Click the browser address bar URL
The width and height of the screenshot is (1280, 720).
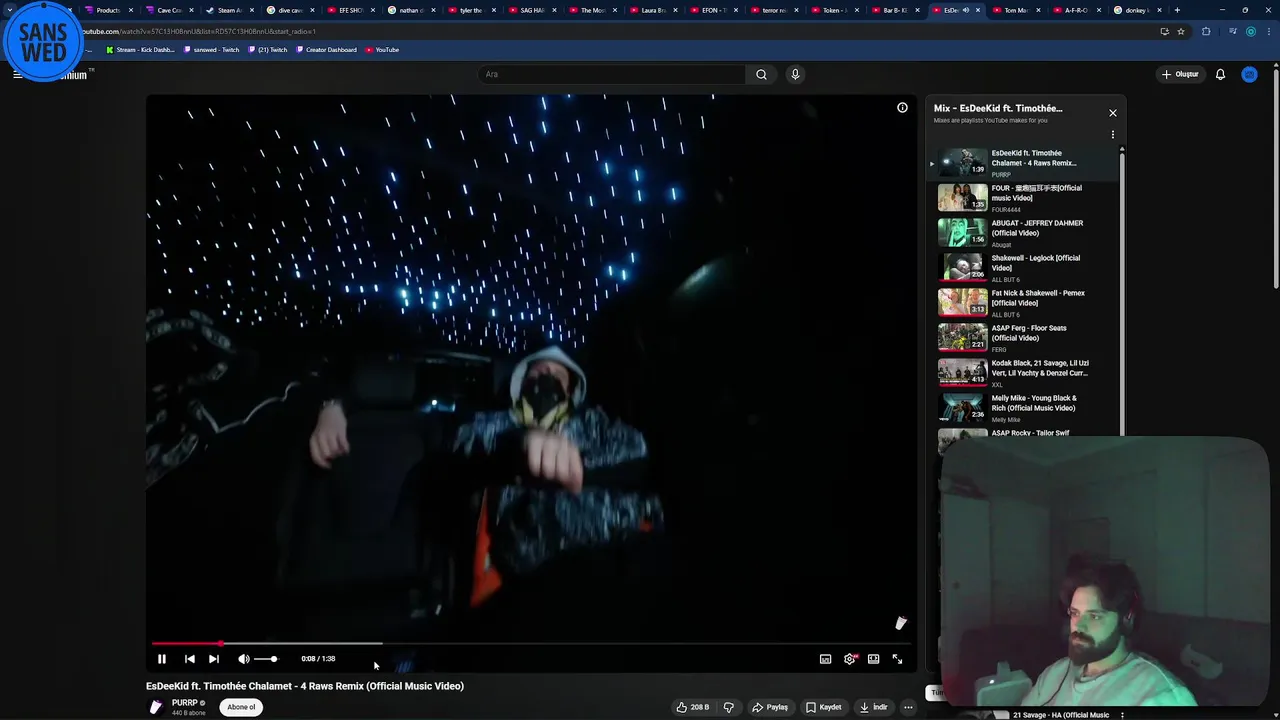200,31
